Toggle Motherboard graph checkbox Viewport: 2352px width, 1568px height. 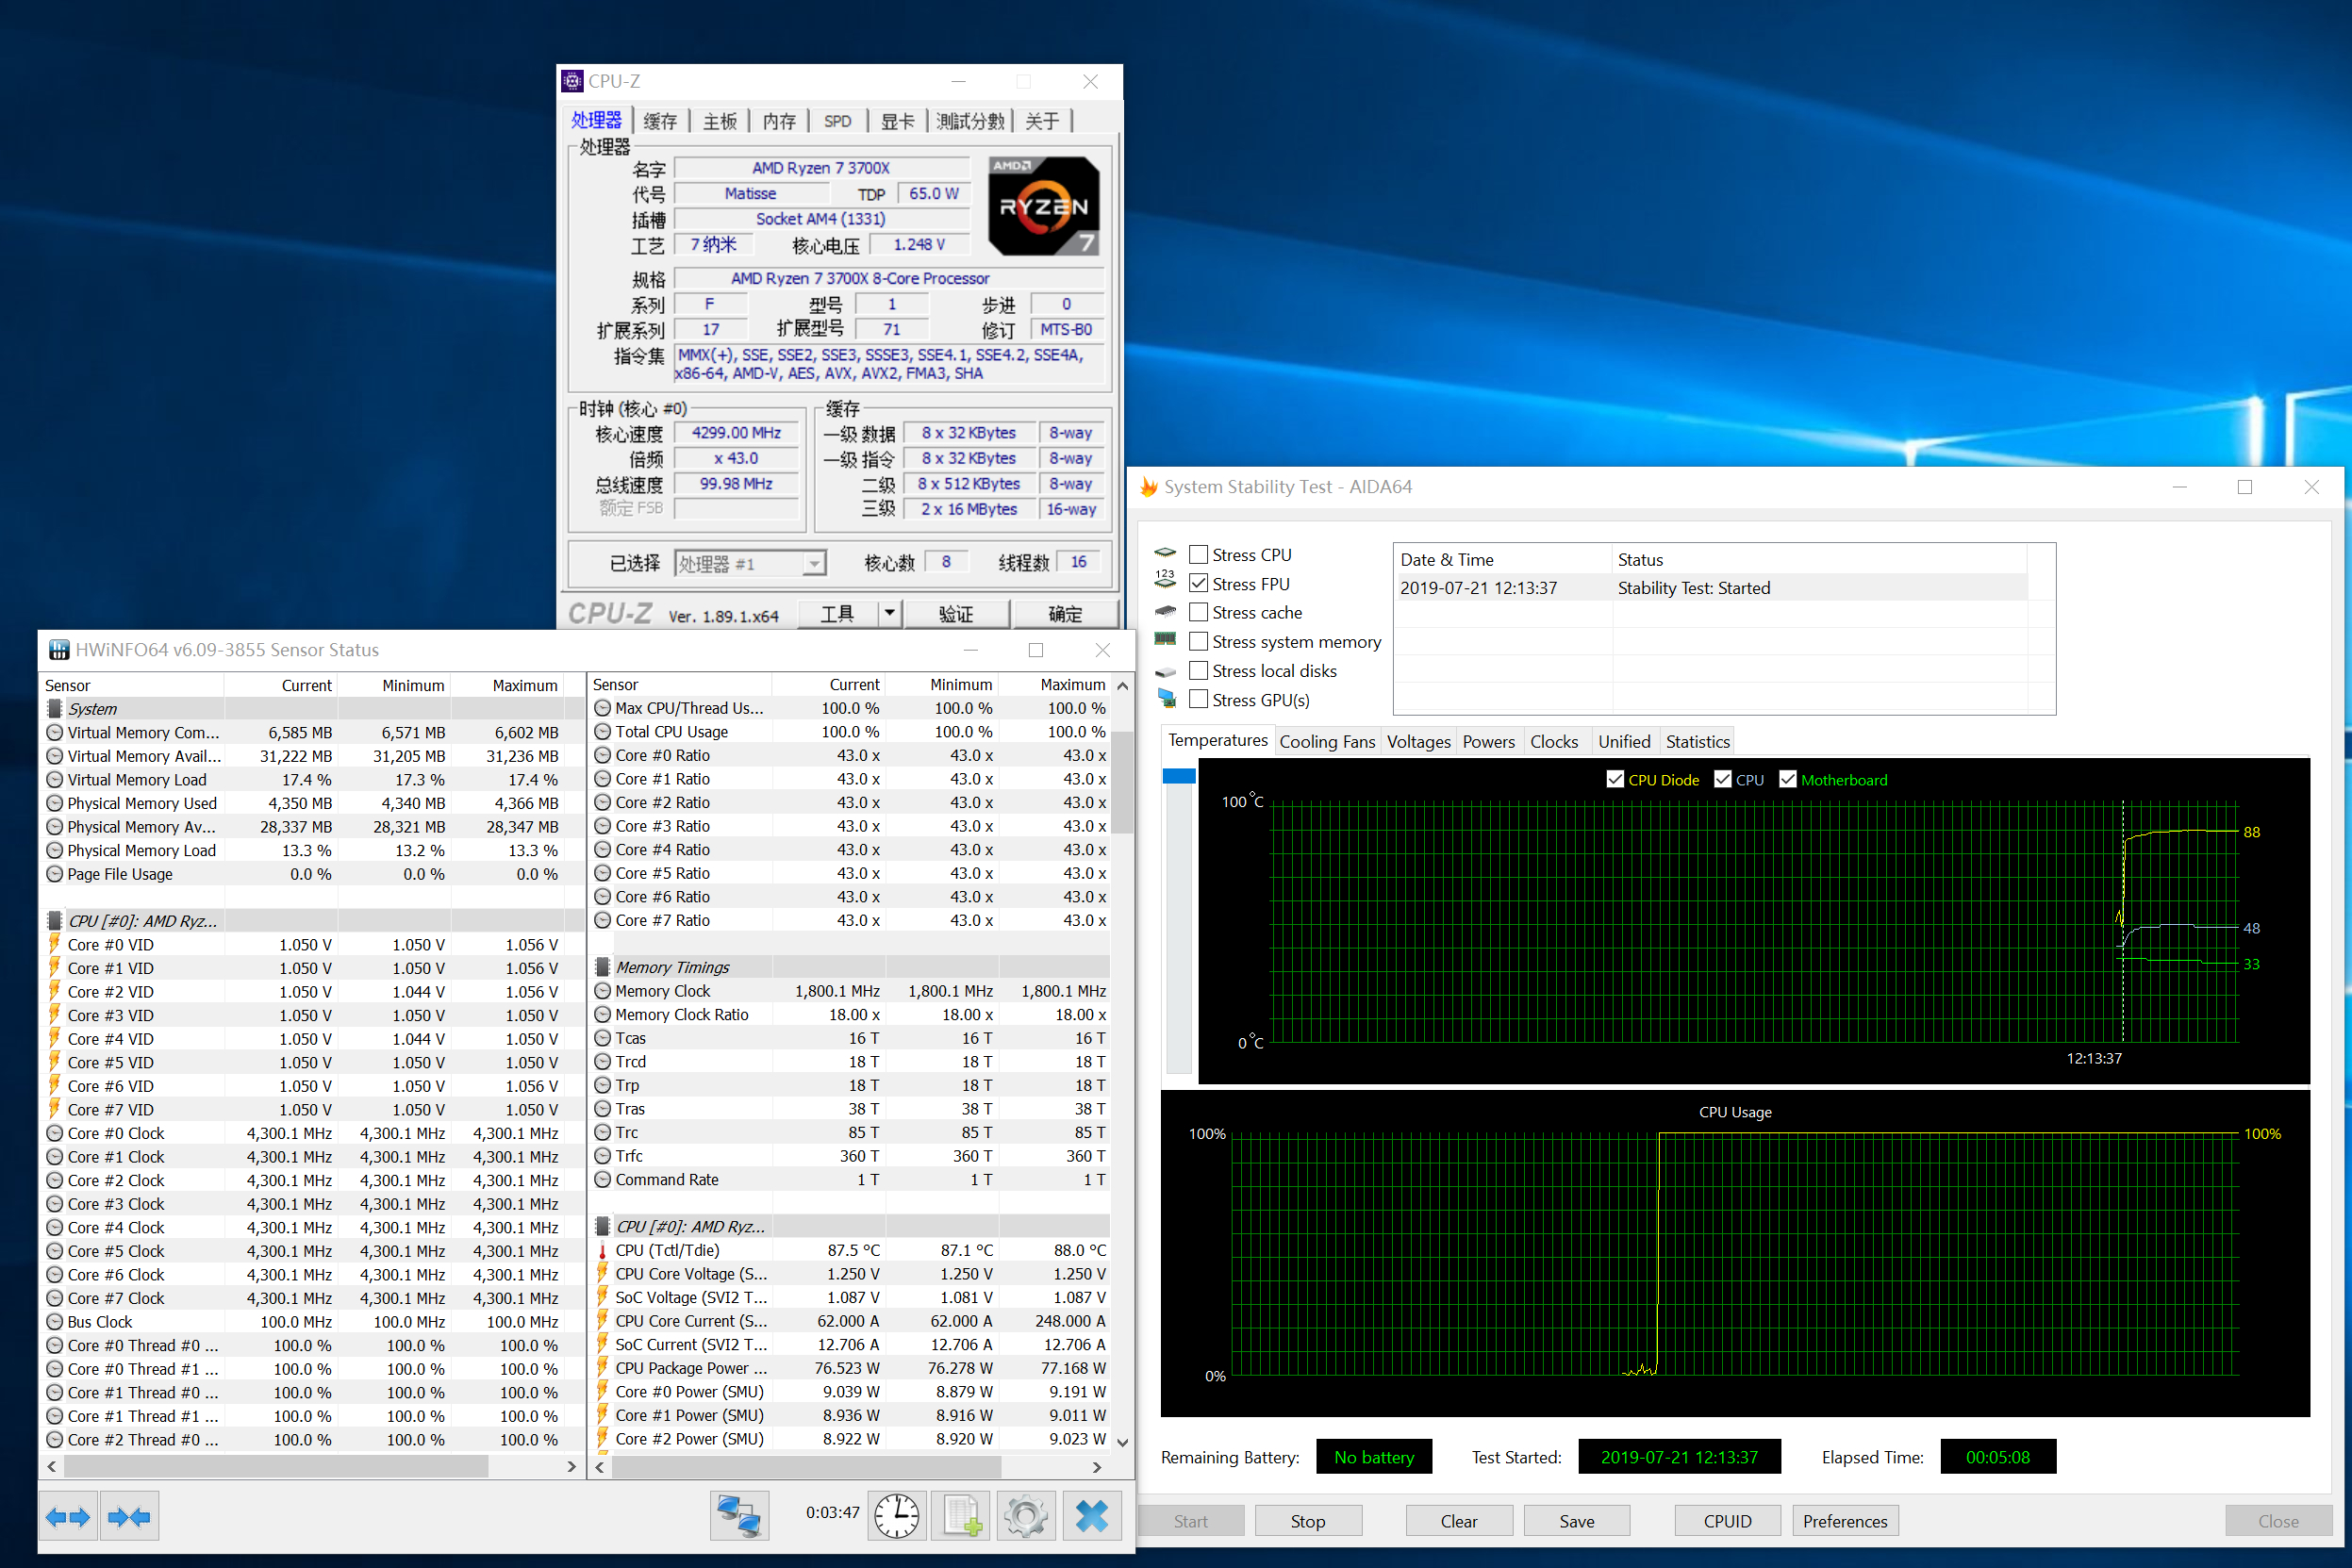pos(1788,779)
